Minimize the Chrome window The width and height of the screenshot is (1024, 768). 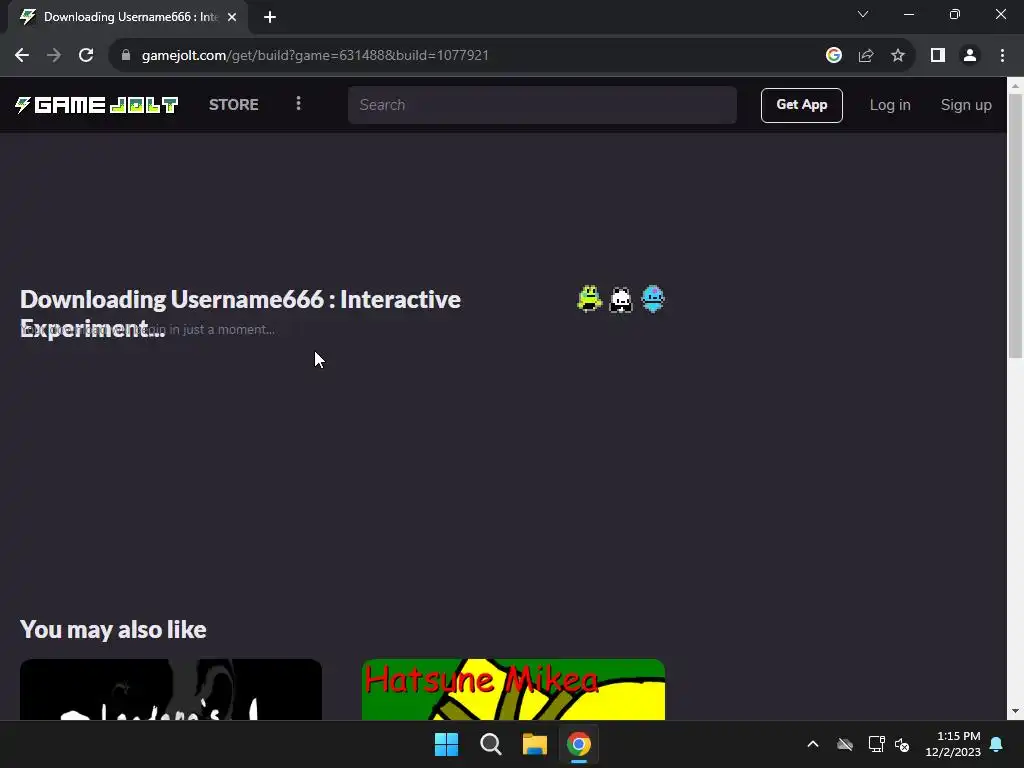909,14
